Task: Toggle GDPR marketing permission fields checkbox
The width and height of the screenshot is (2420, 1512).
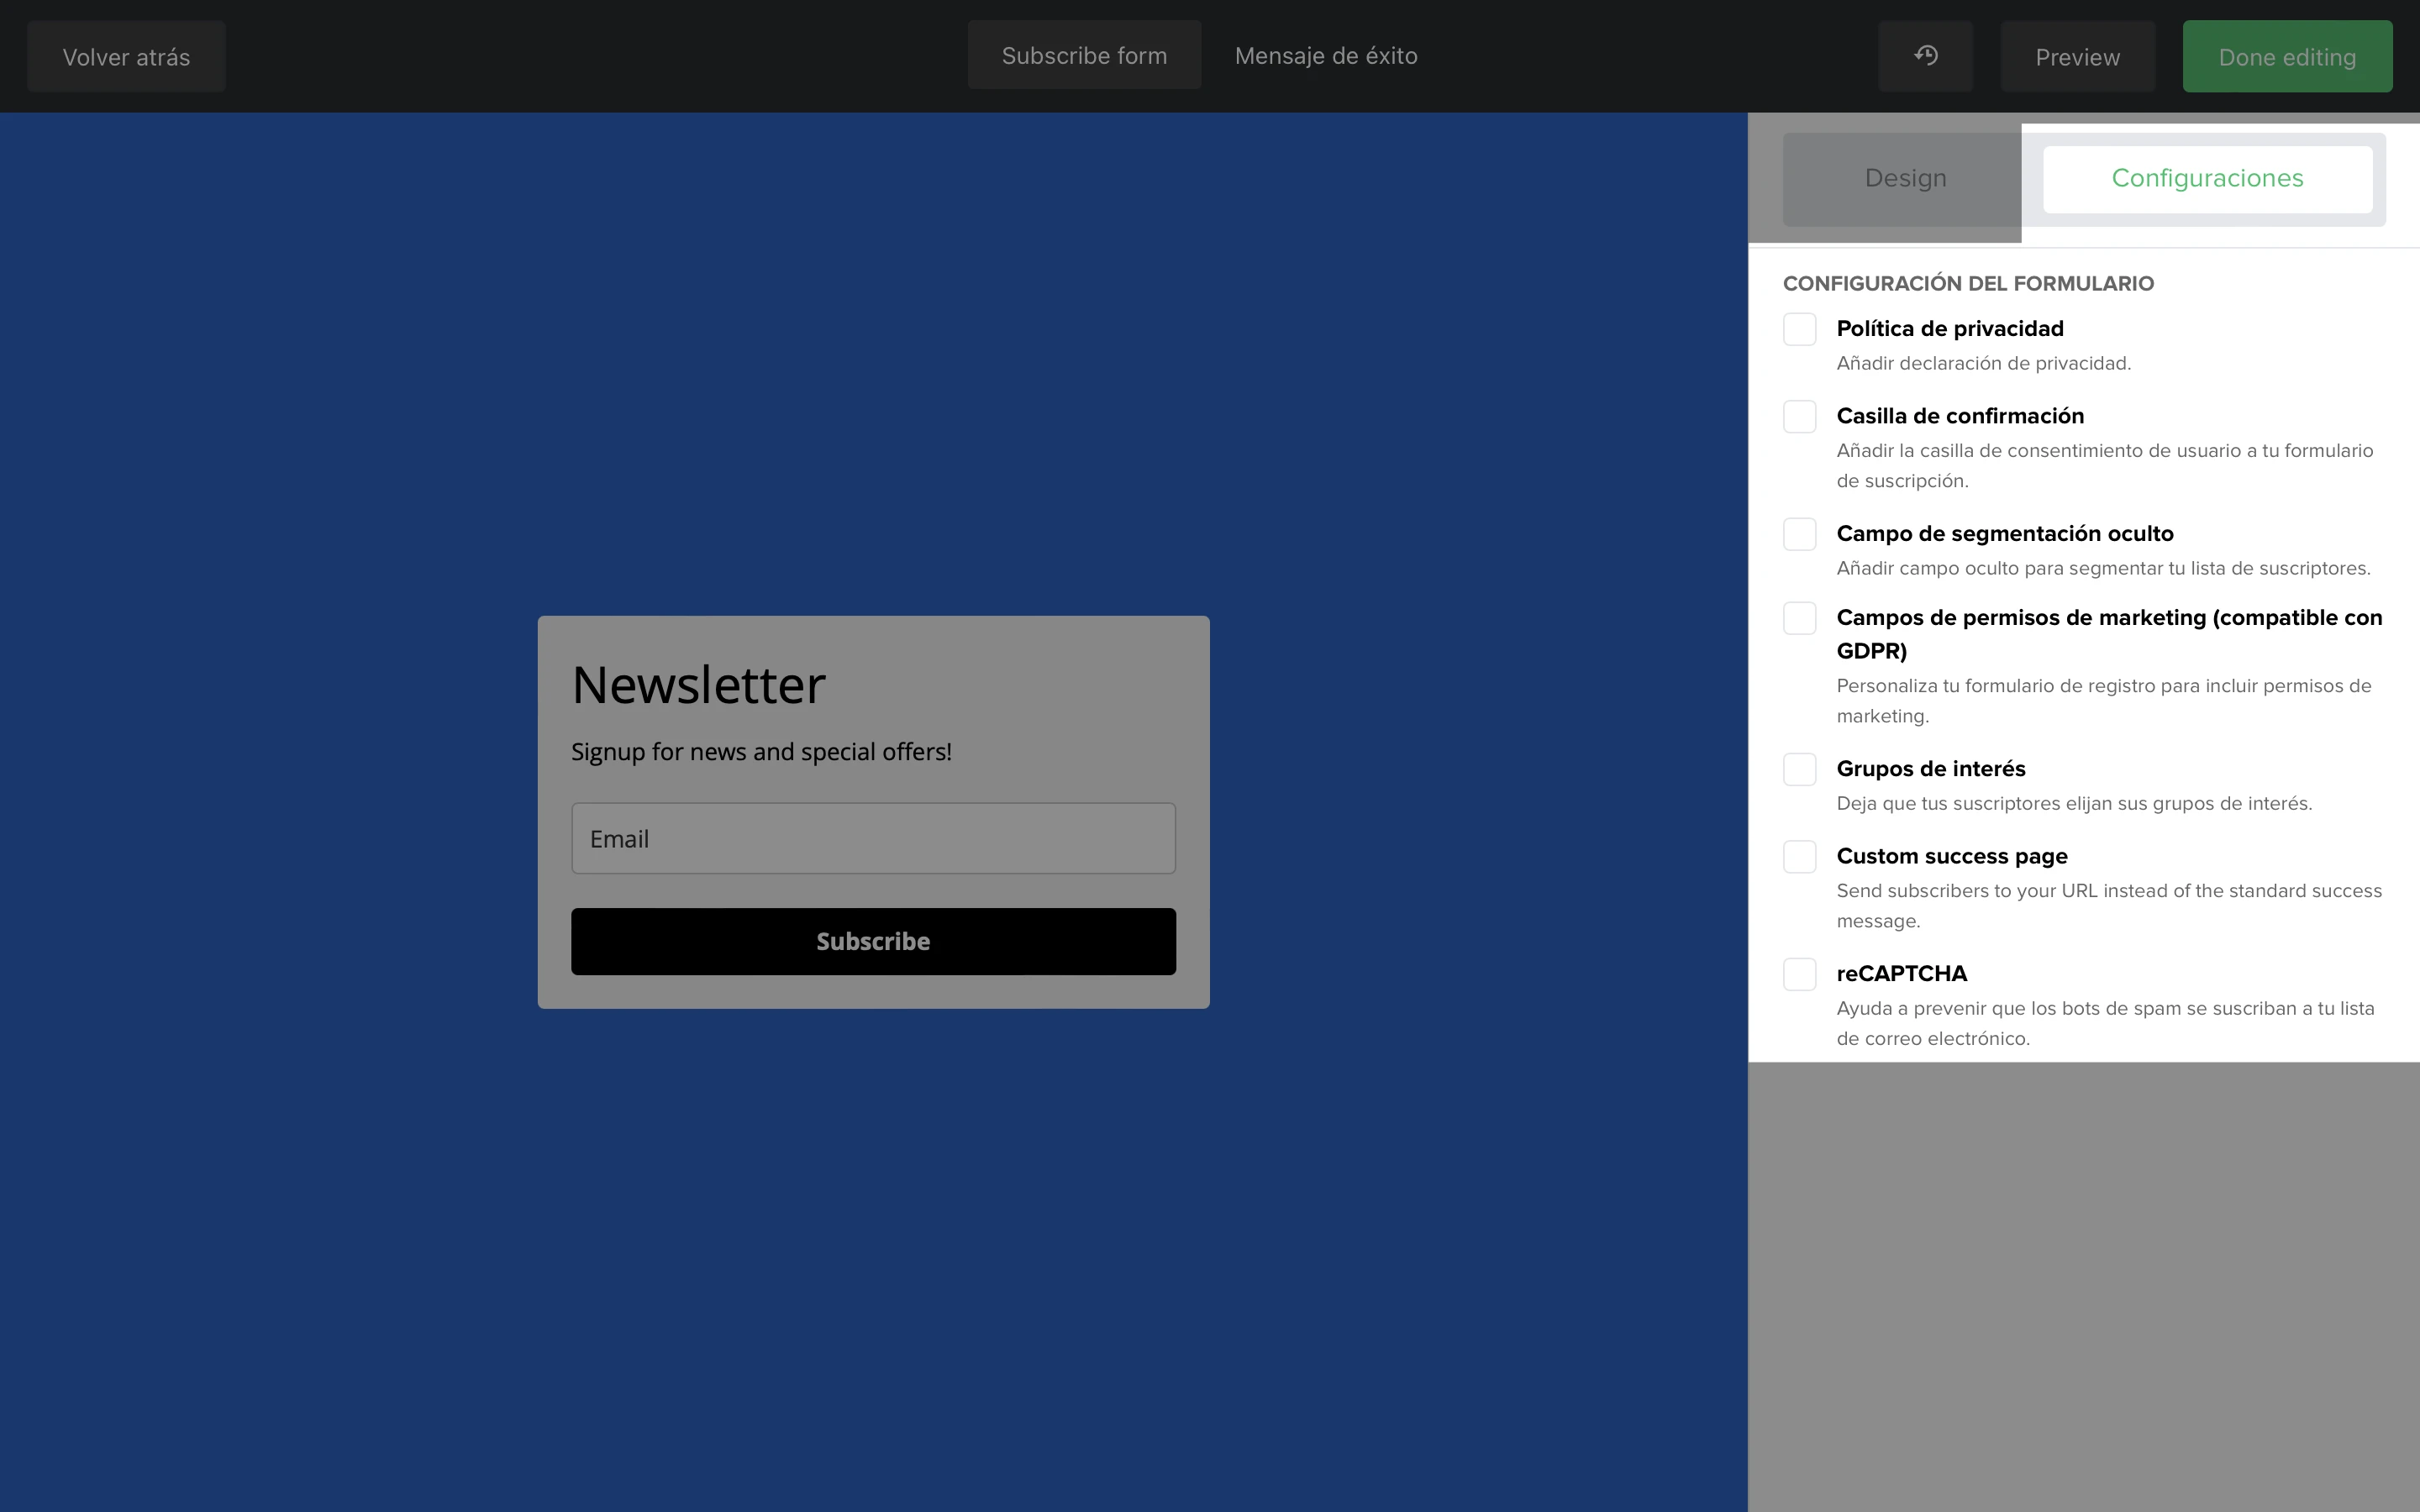Action: click(1799, 618)
